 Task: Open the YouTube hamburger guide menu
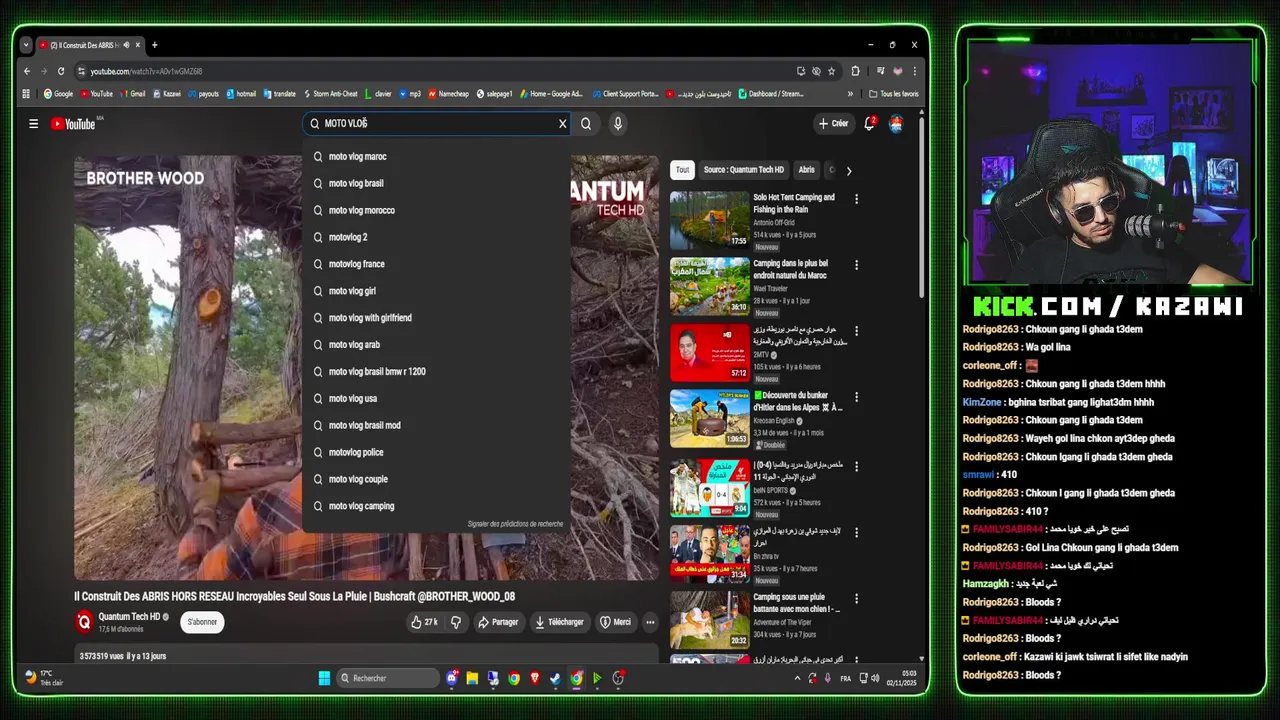[33, 124]
